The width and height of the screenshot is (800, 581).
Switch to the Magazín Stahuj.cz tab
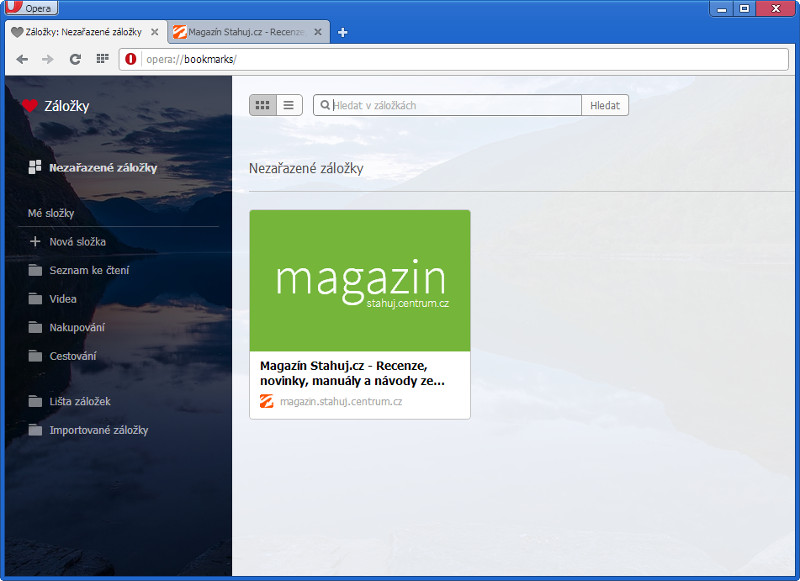pos(246,32)
